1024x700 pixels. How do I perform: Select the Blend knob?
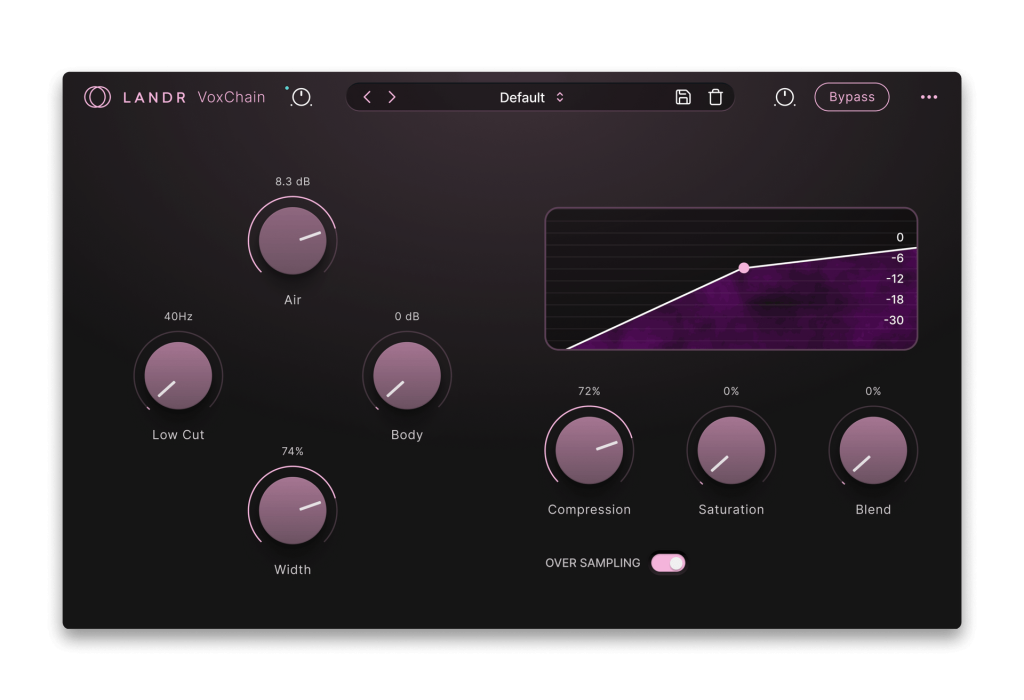tap(873, 450)
